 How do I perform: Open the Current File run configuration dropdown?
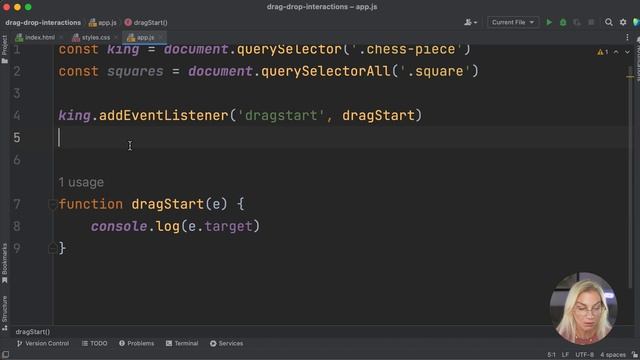pyautogui.click(x=513, y=22)
